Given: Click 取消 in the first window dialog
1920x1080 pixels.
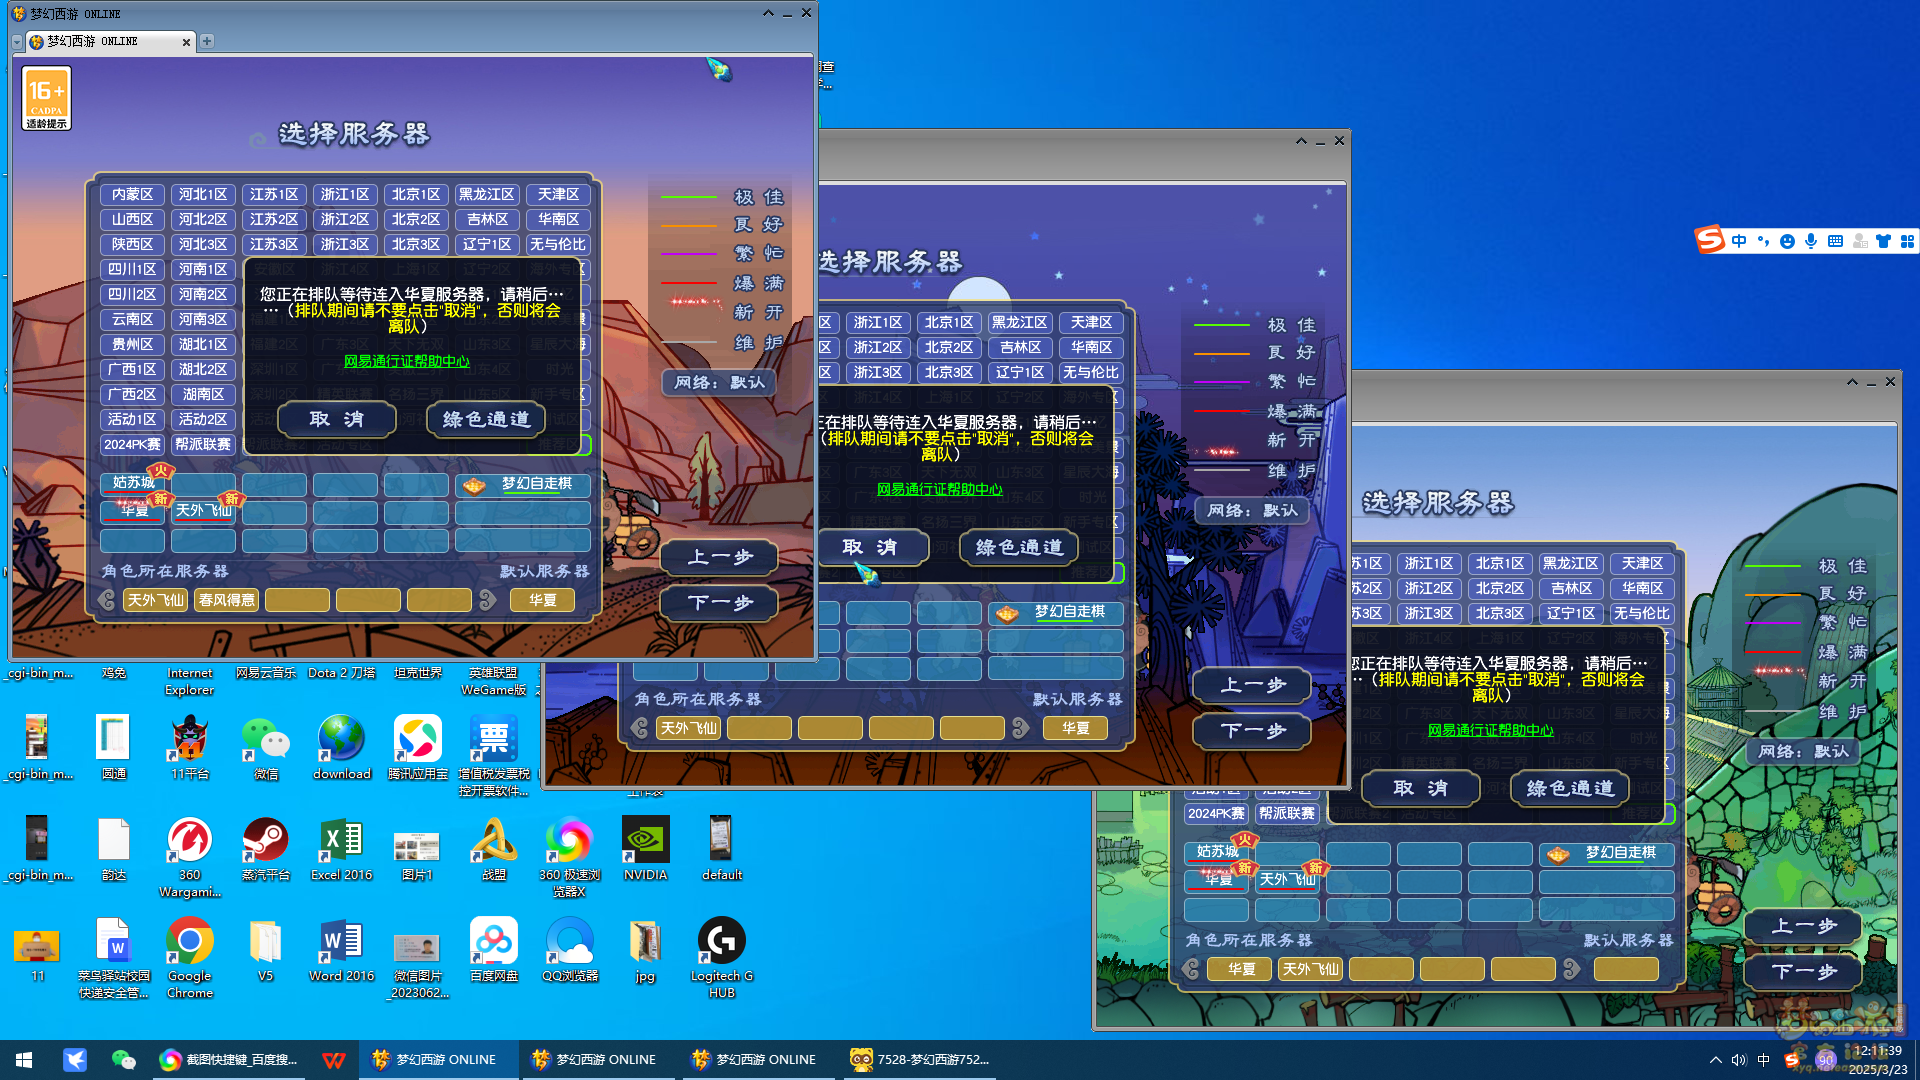Looking at the screenshot, I should [x=337, y=419].
